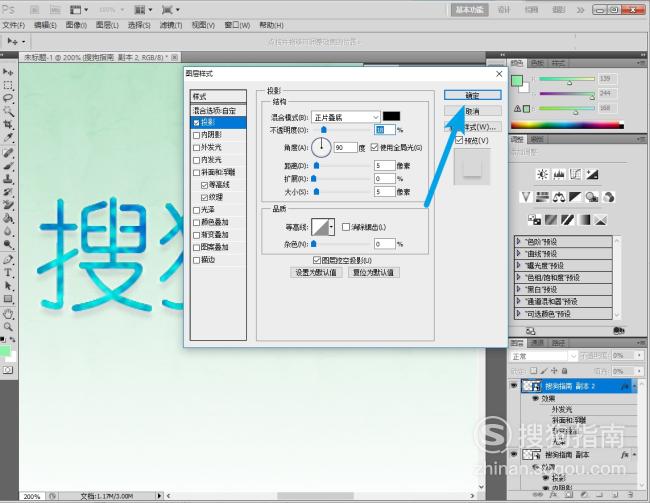Expand the "色阶"预设 presets
The image size is (650, 503).
tap(518, 241)
